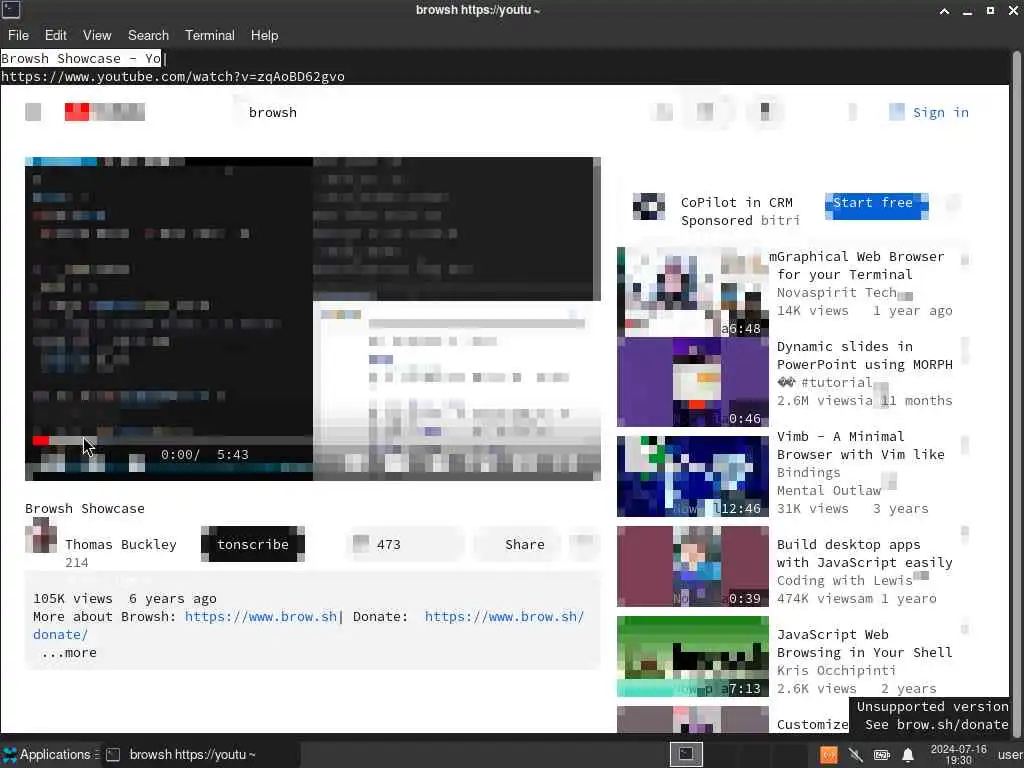Click the Share button
The image size is (1024, 768).
517,544
